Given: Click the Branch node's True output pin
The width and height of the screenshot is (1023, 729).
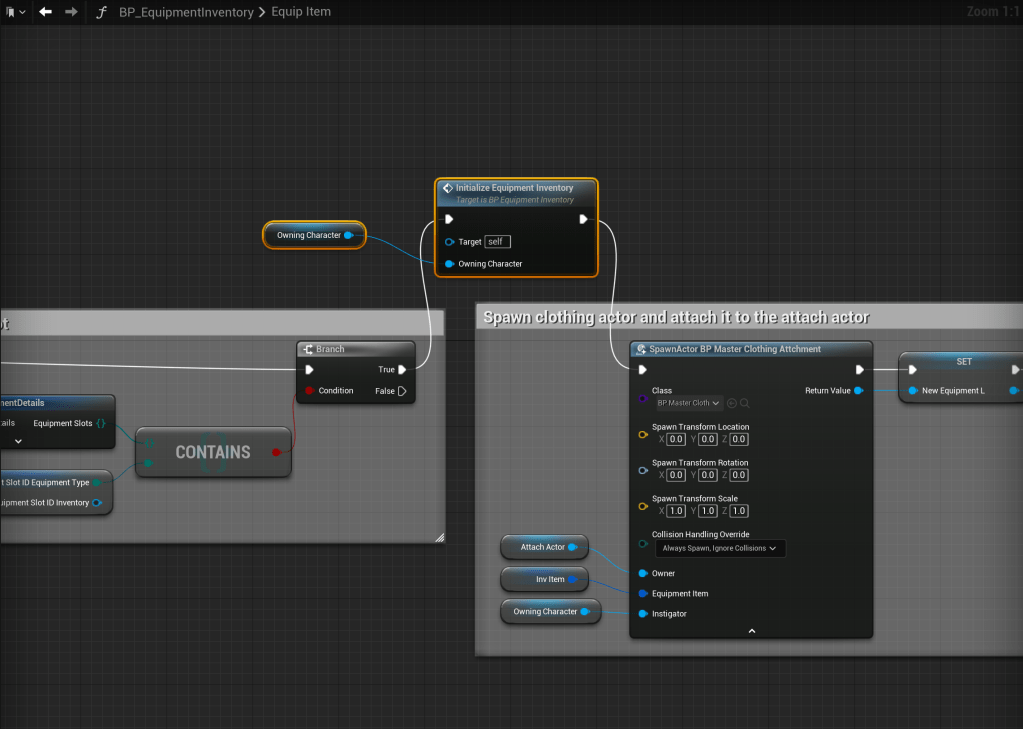Looking at the screenshot, I should click(402, 370).
